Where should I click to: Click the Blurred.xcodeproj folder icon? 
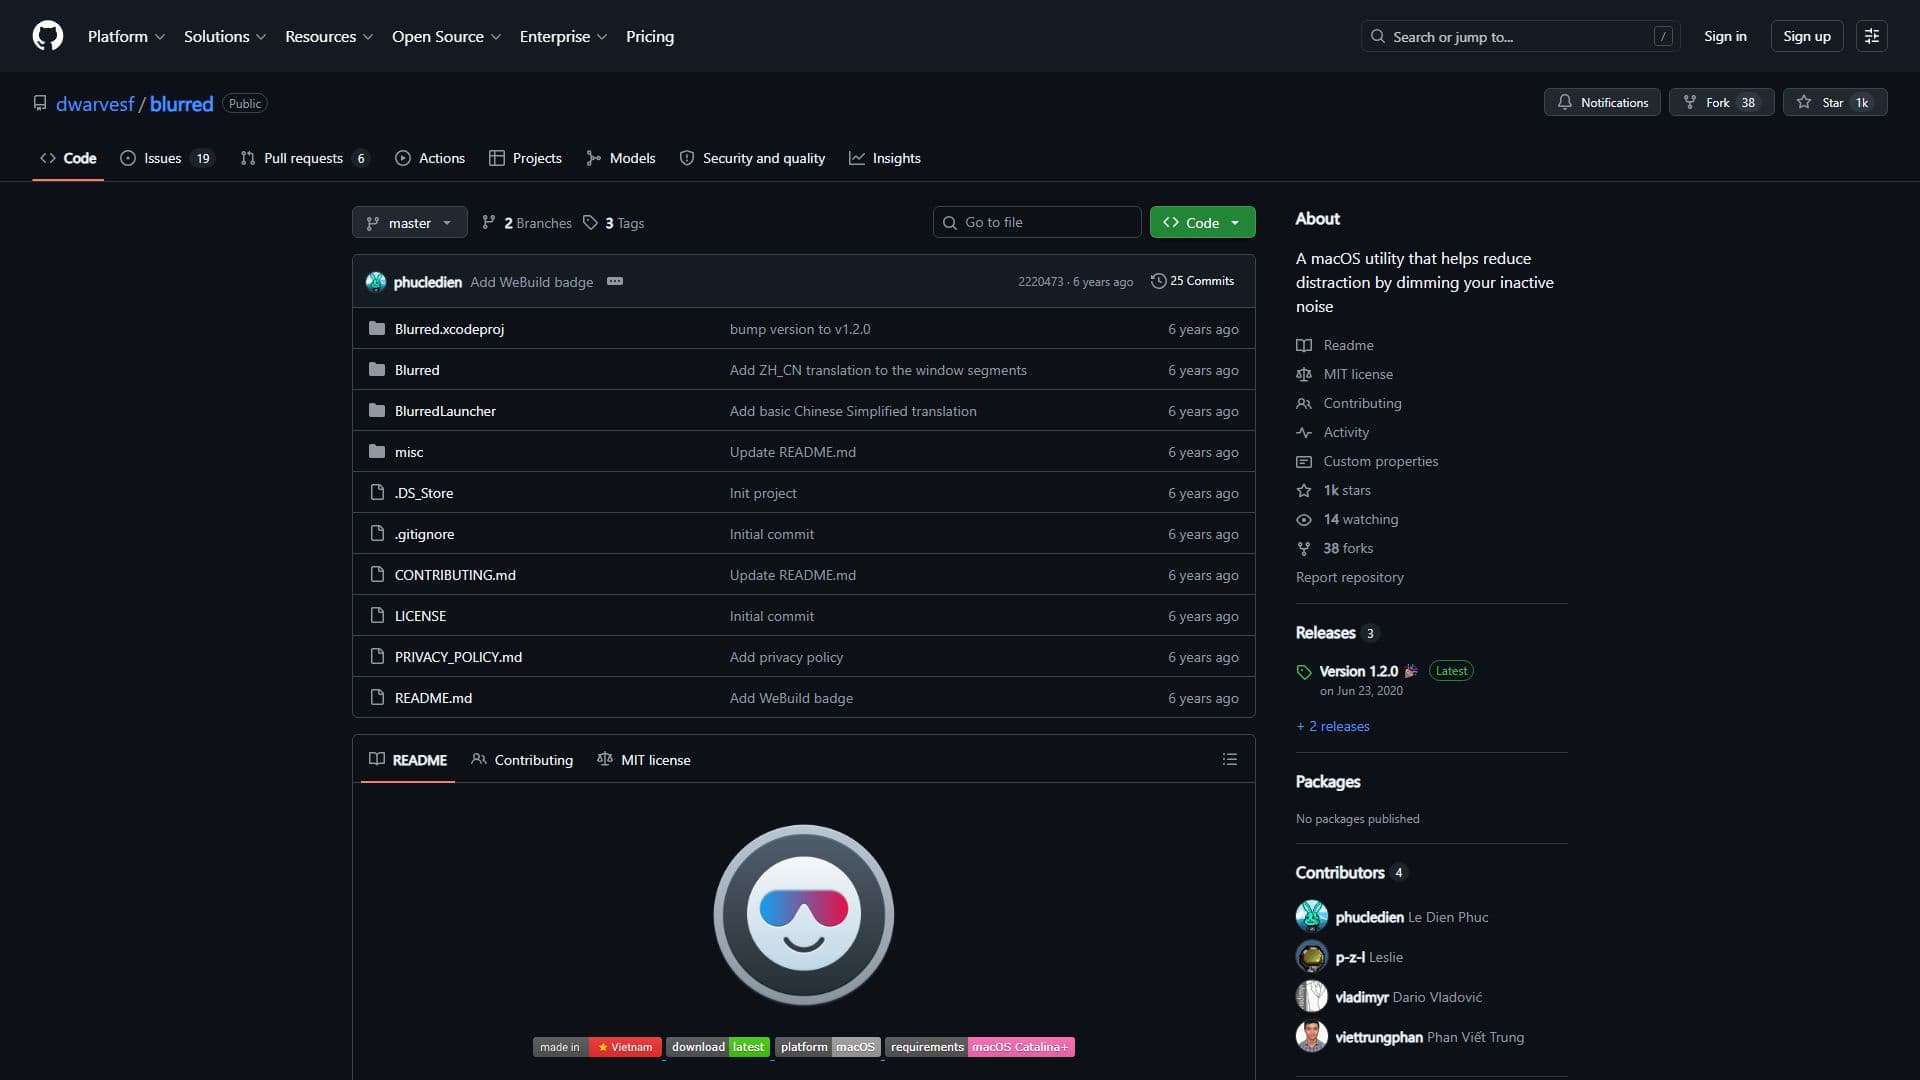coord(377,328)
